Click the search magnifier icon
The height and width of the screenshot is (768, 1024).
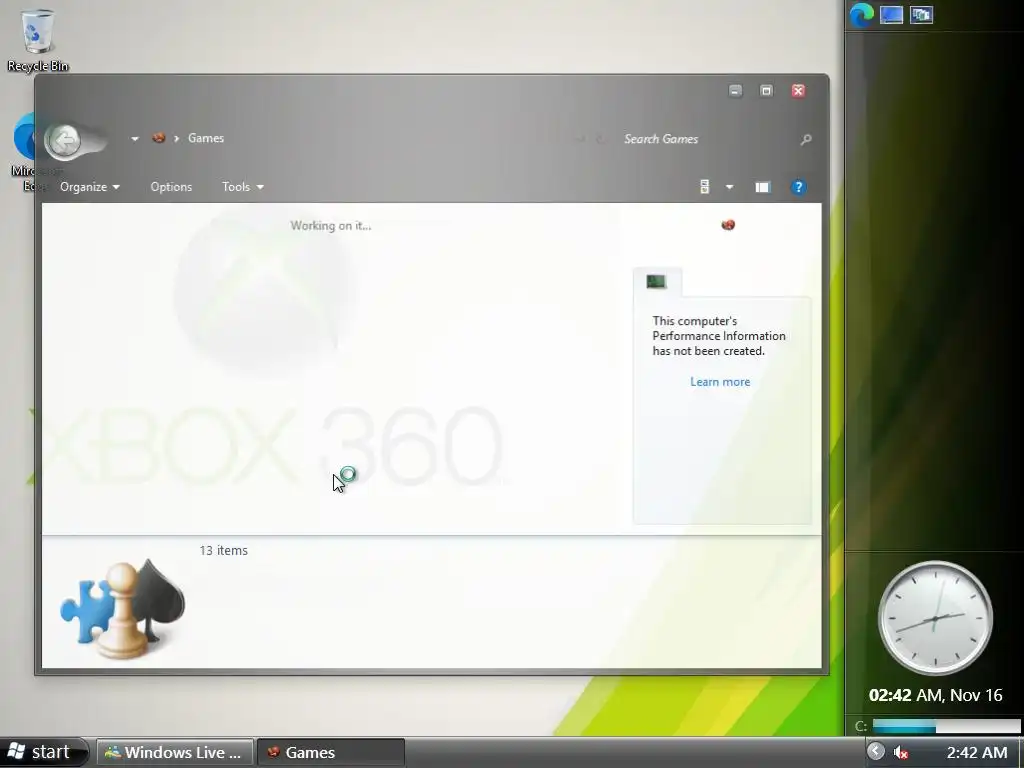(806, 139)
